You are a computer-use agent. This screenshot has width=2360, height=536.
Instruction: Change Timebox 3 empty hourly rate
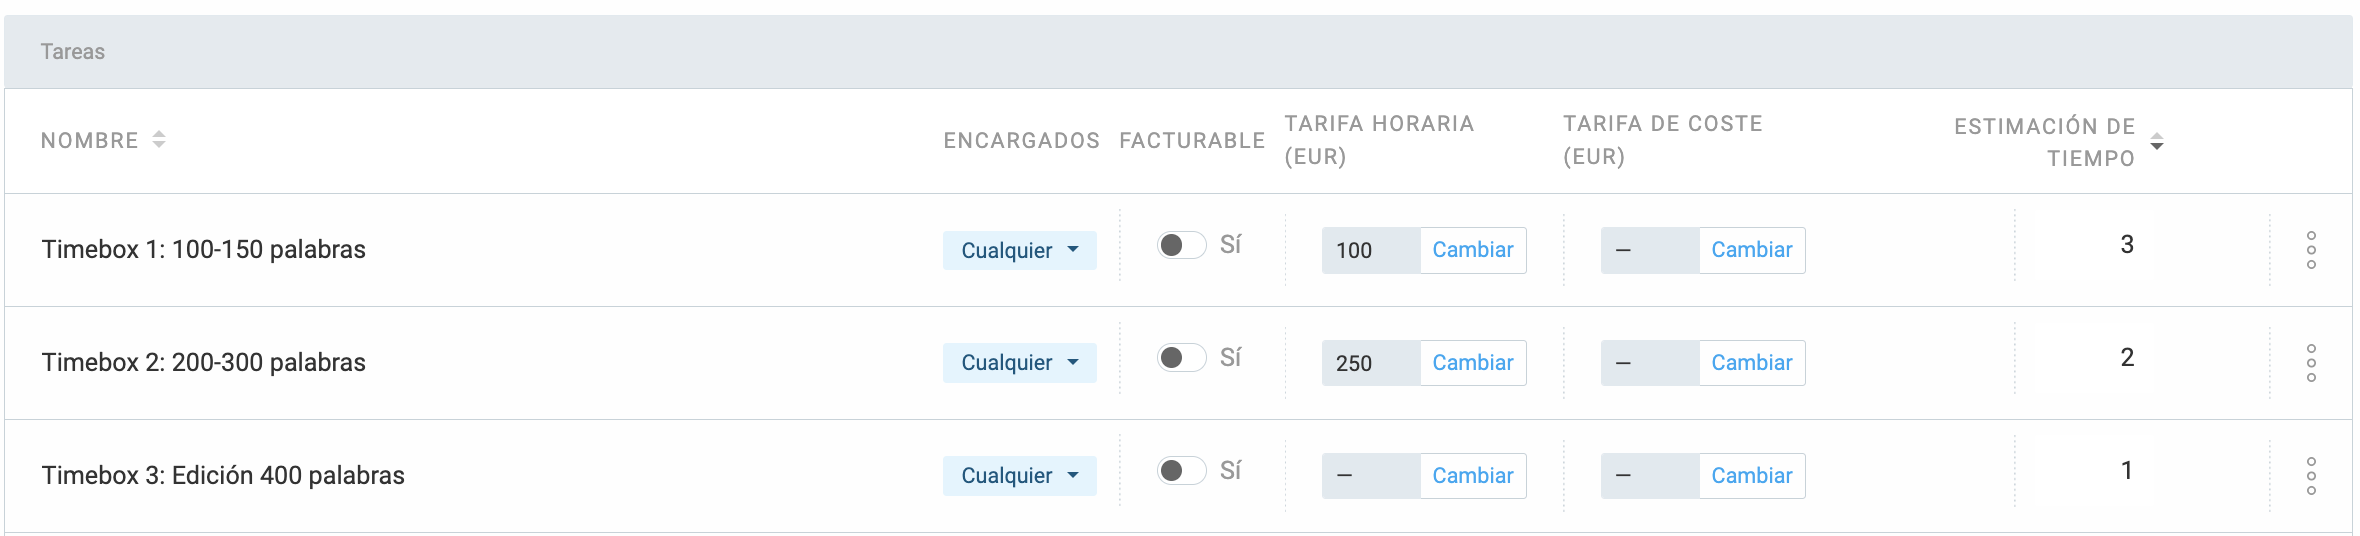[1473, 476]
